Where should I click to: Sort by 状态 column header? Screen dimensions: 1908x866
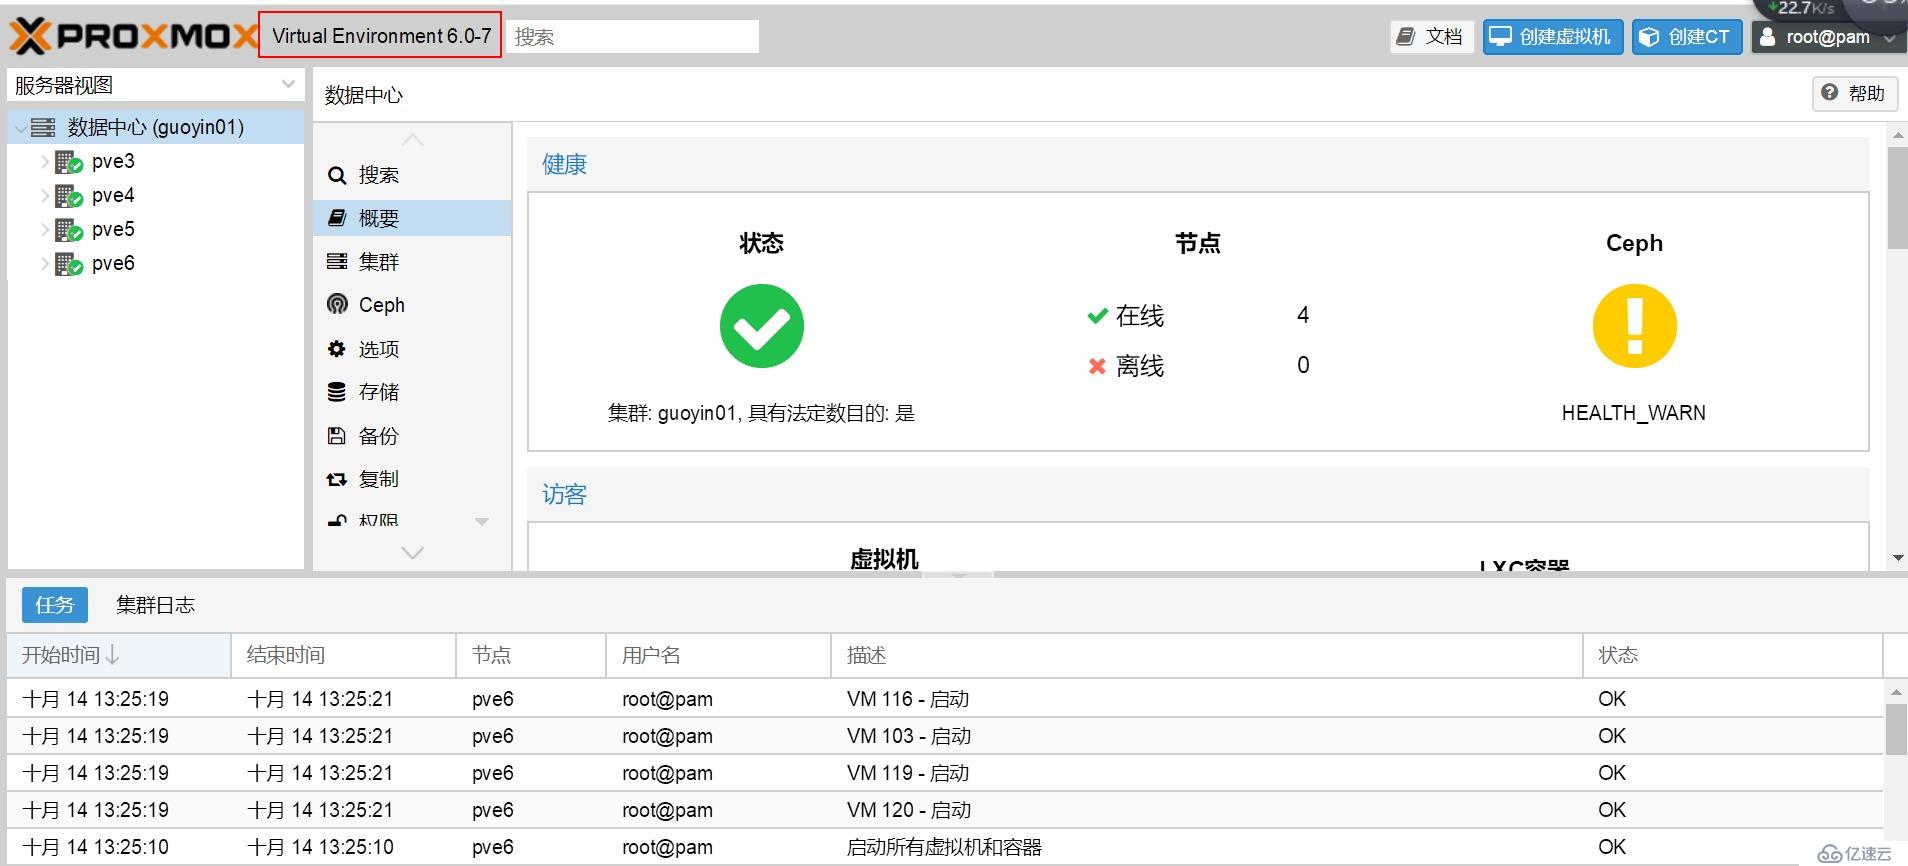click(1732, 655)
